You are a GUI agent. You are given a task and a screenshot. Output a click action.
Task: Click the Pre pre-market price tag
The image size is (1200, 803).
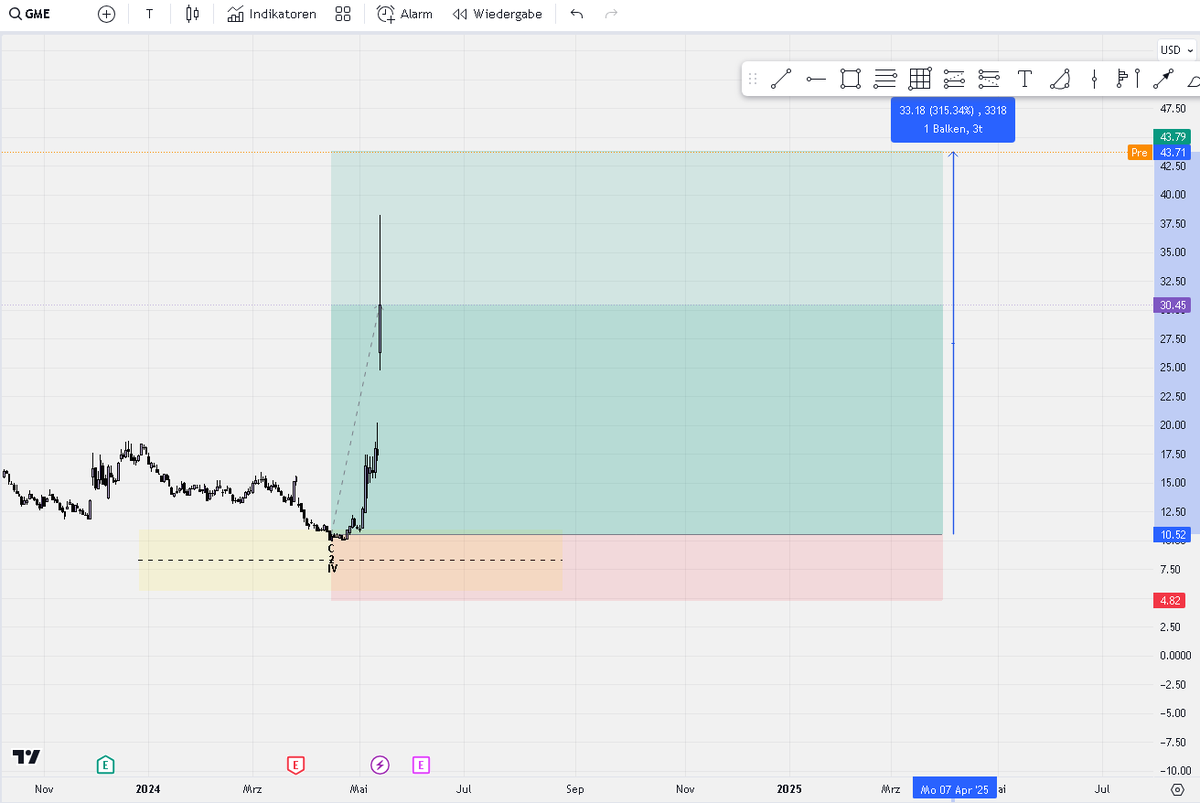1139,152
